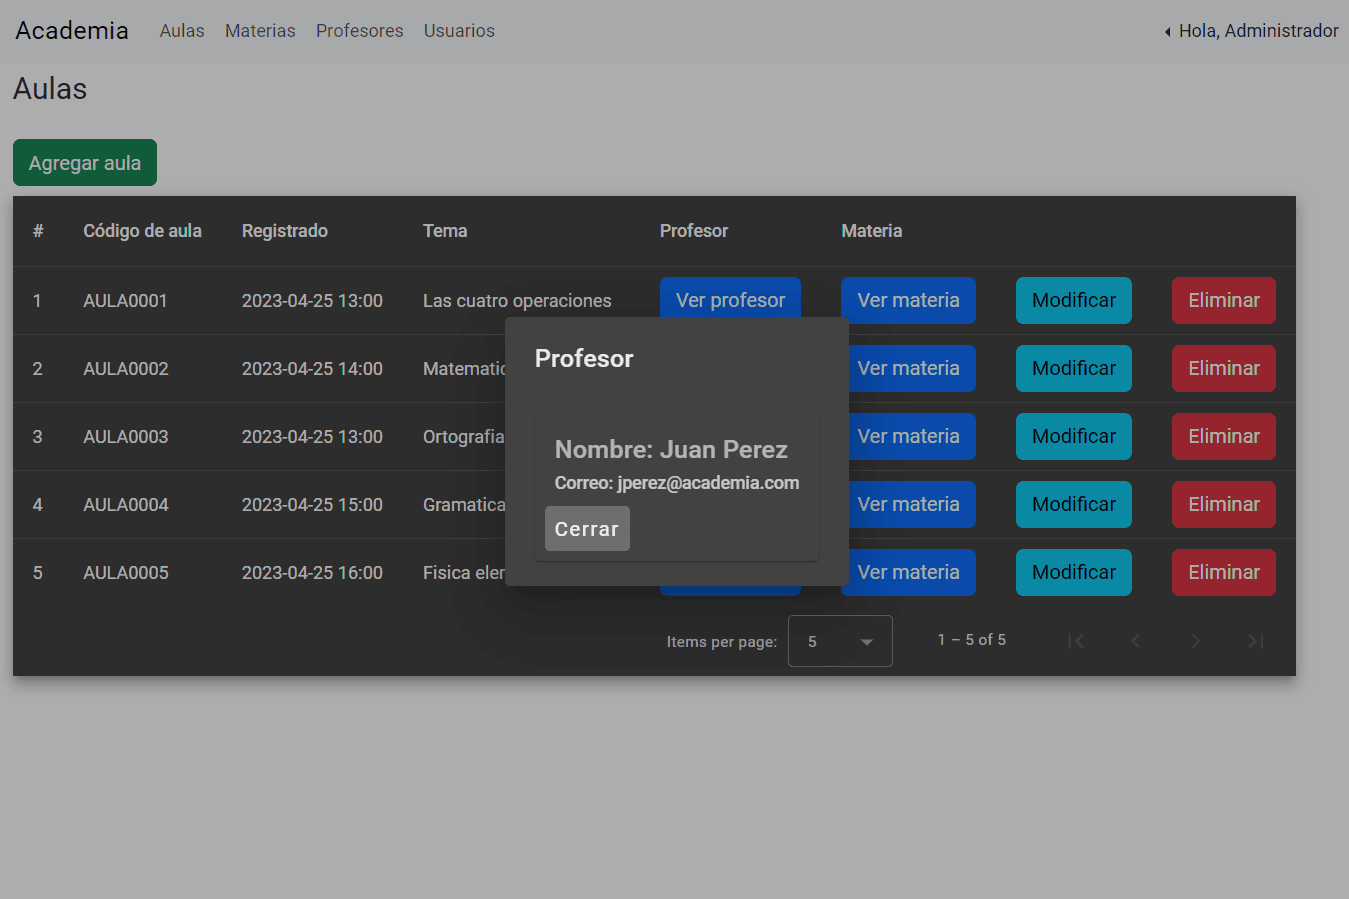The width and height of the screenshot is (1349, 899).
Task: Click Eliminar for AULA0004
Action: (x=1224, y=504)
